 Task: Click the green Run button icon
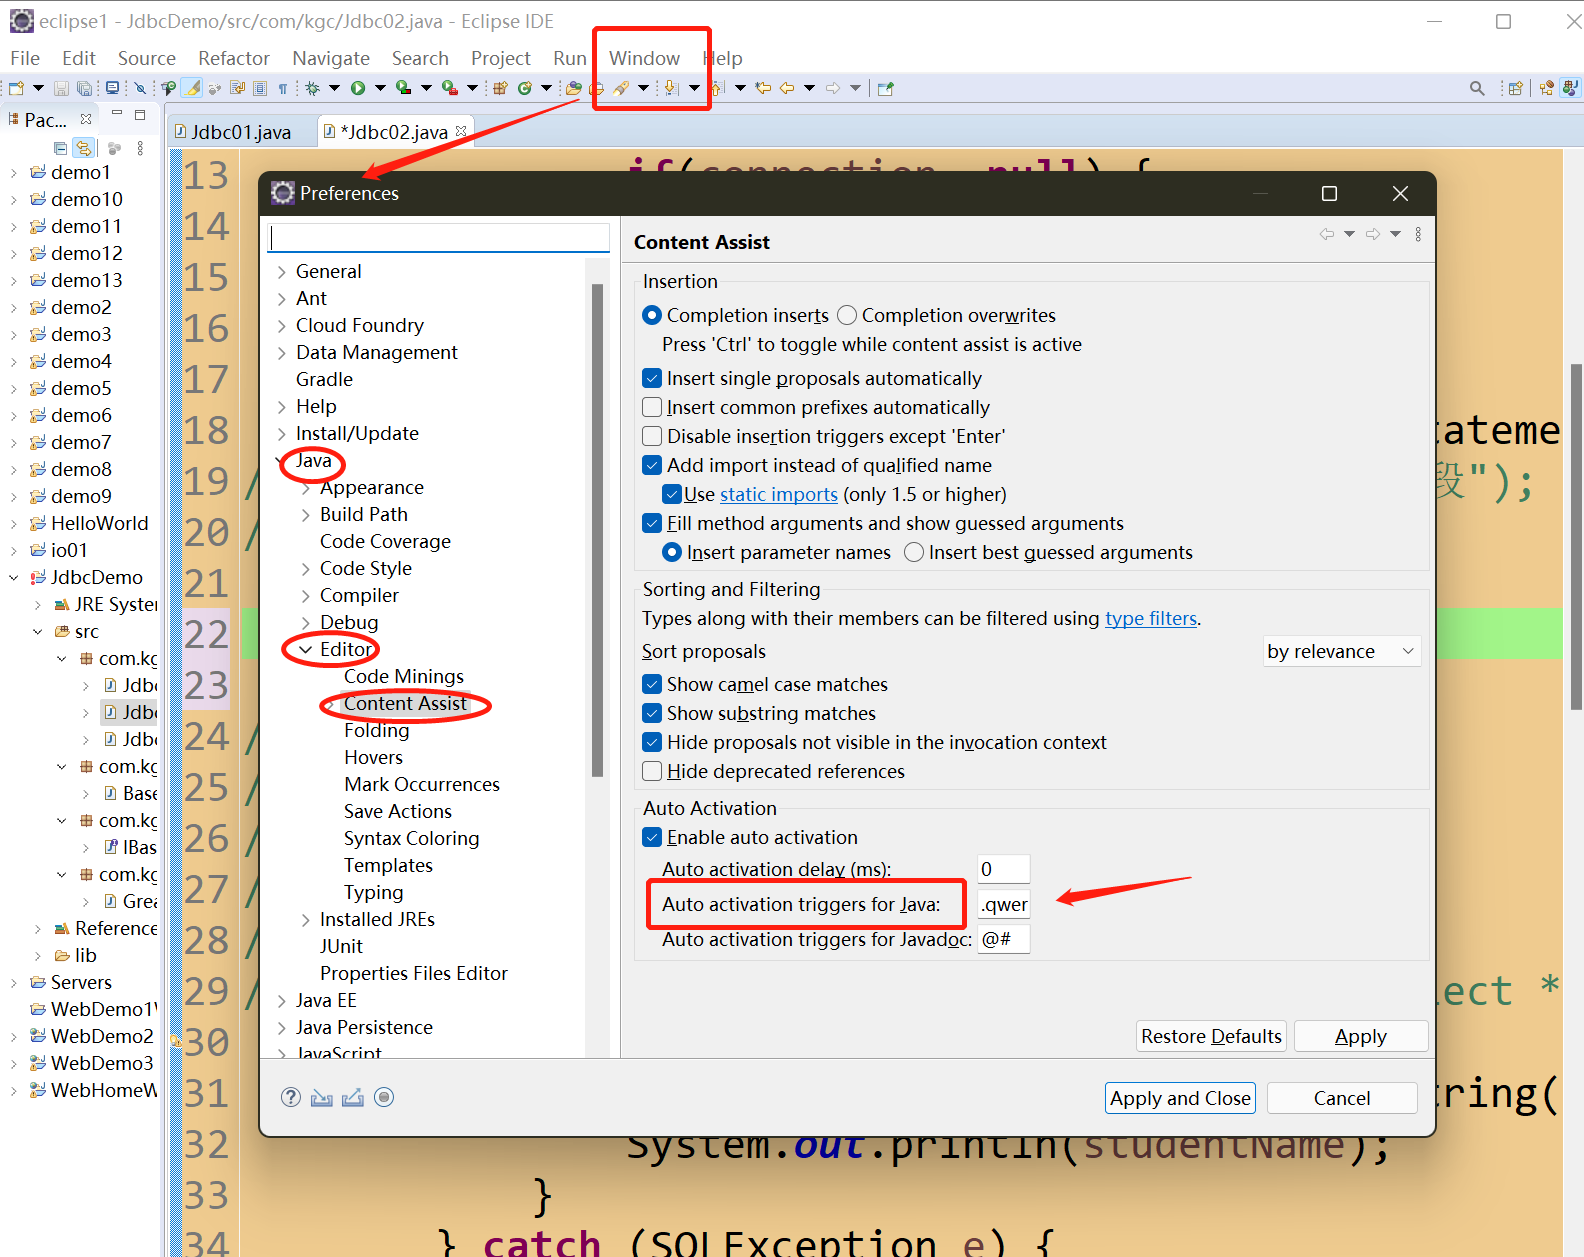358,88
